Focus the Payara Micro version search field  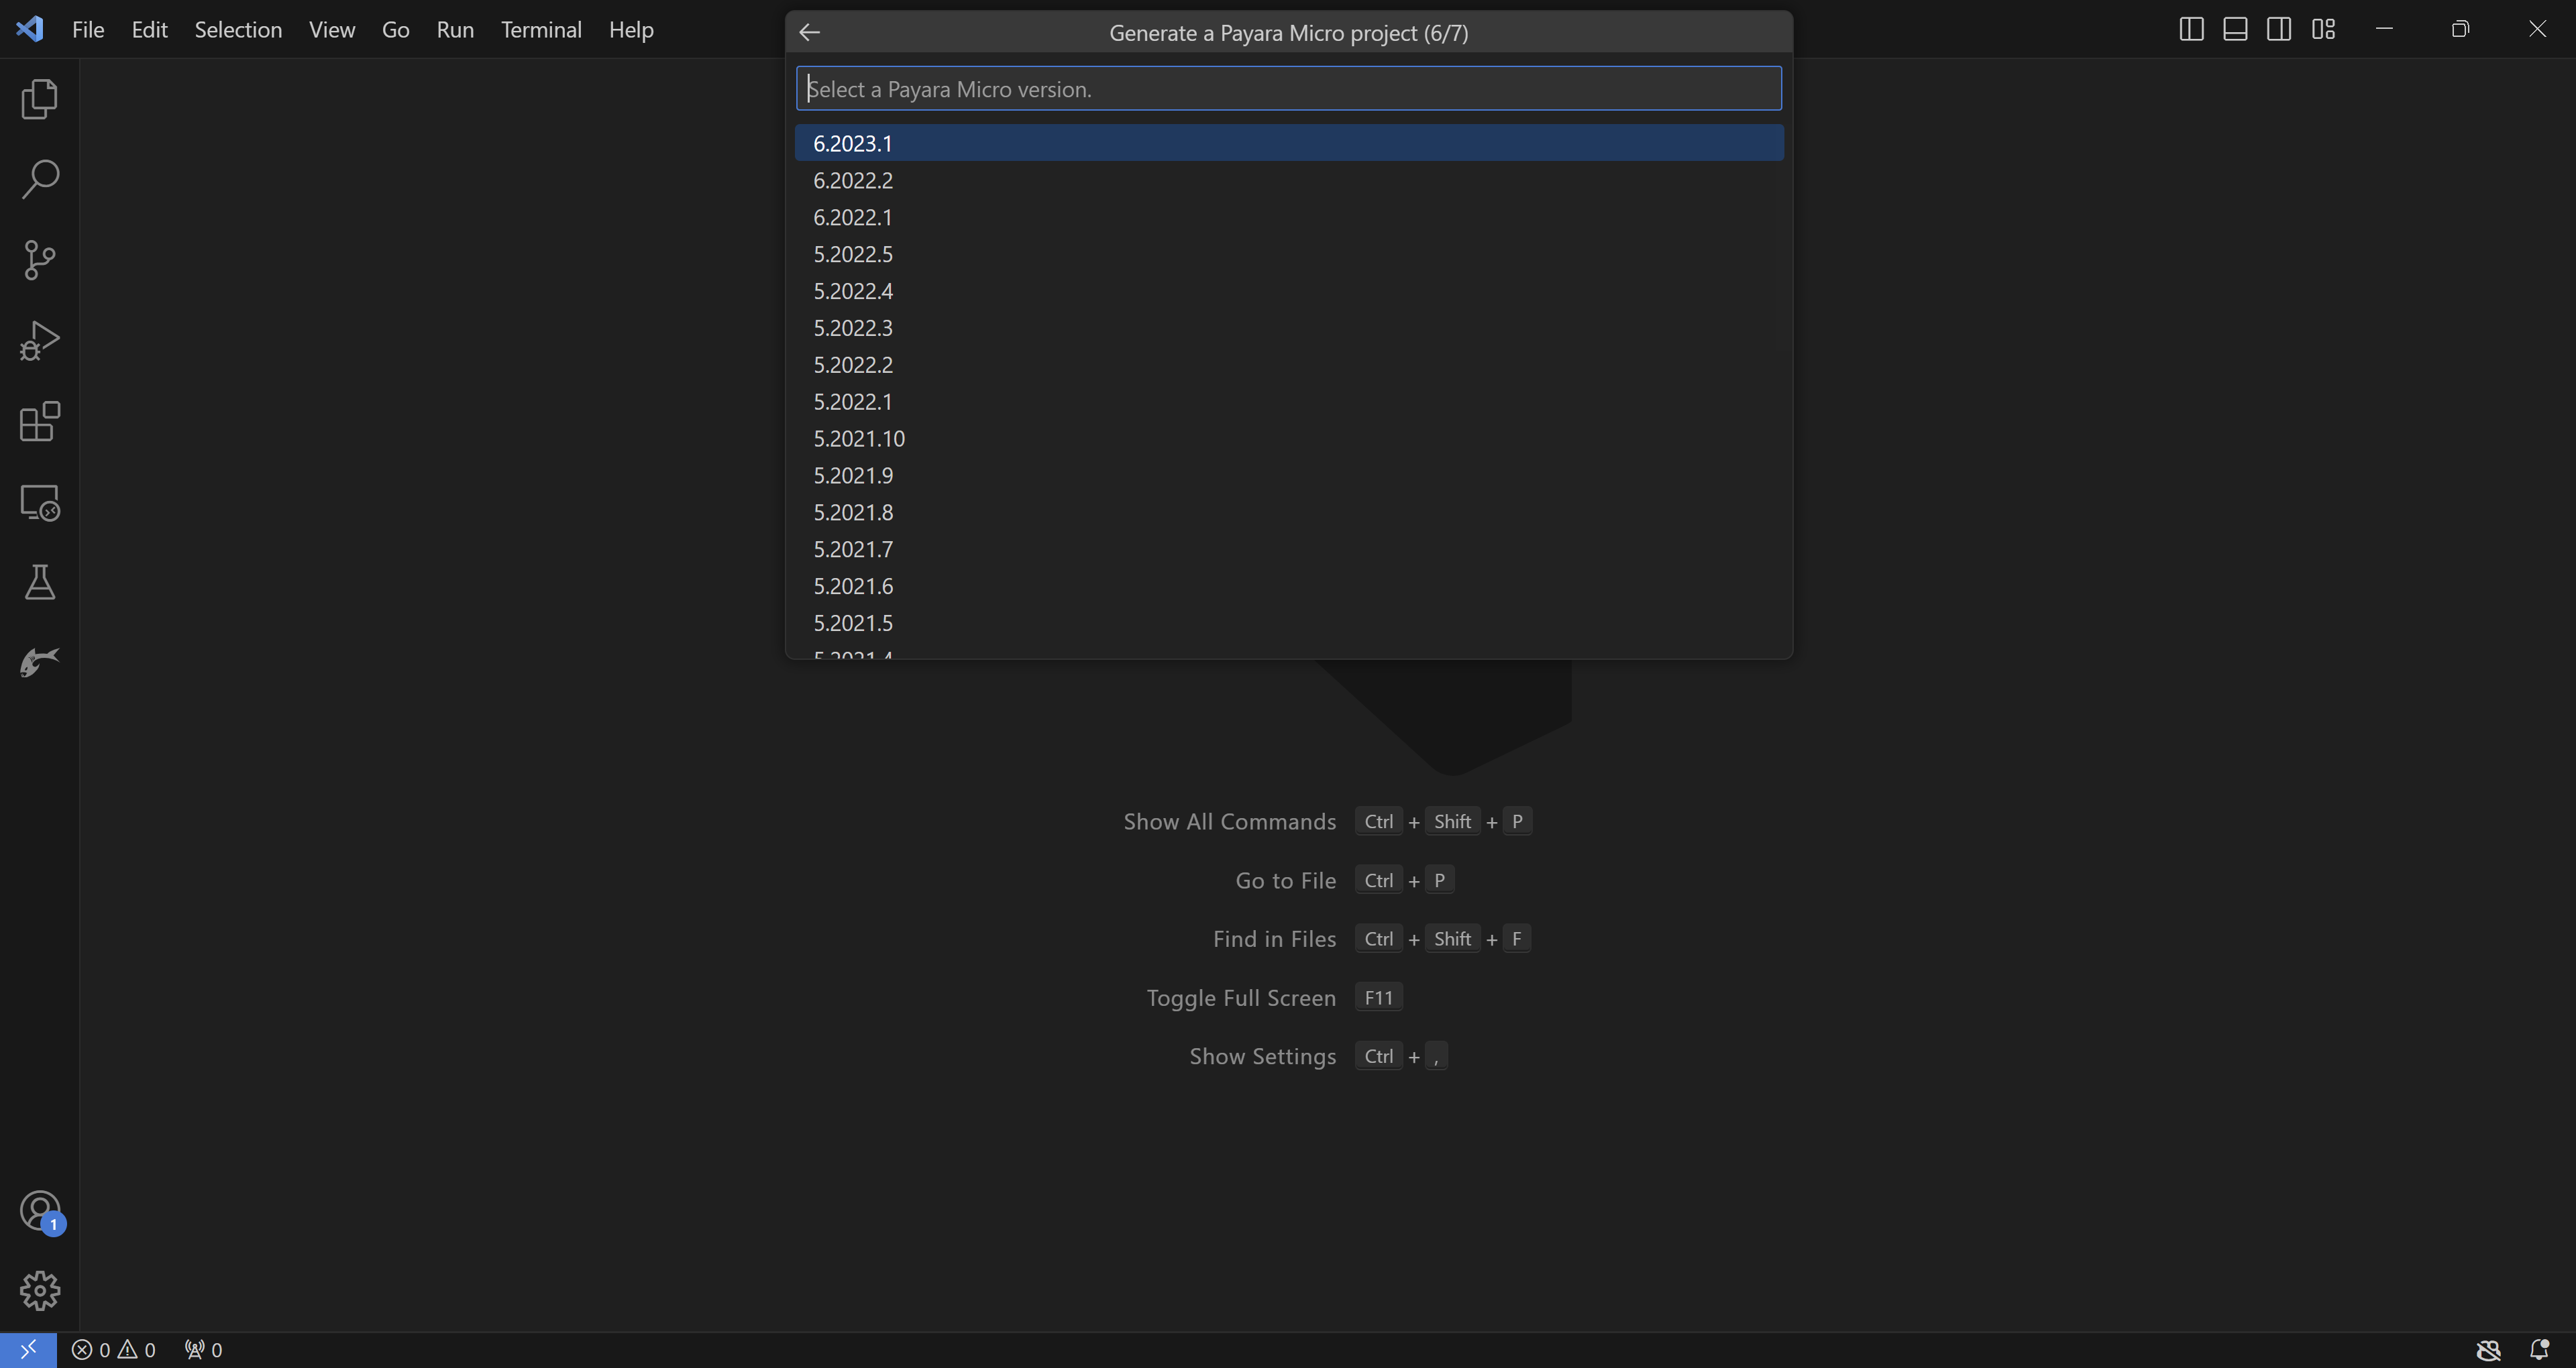[x=1288, y=89]
